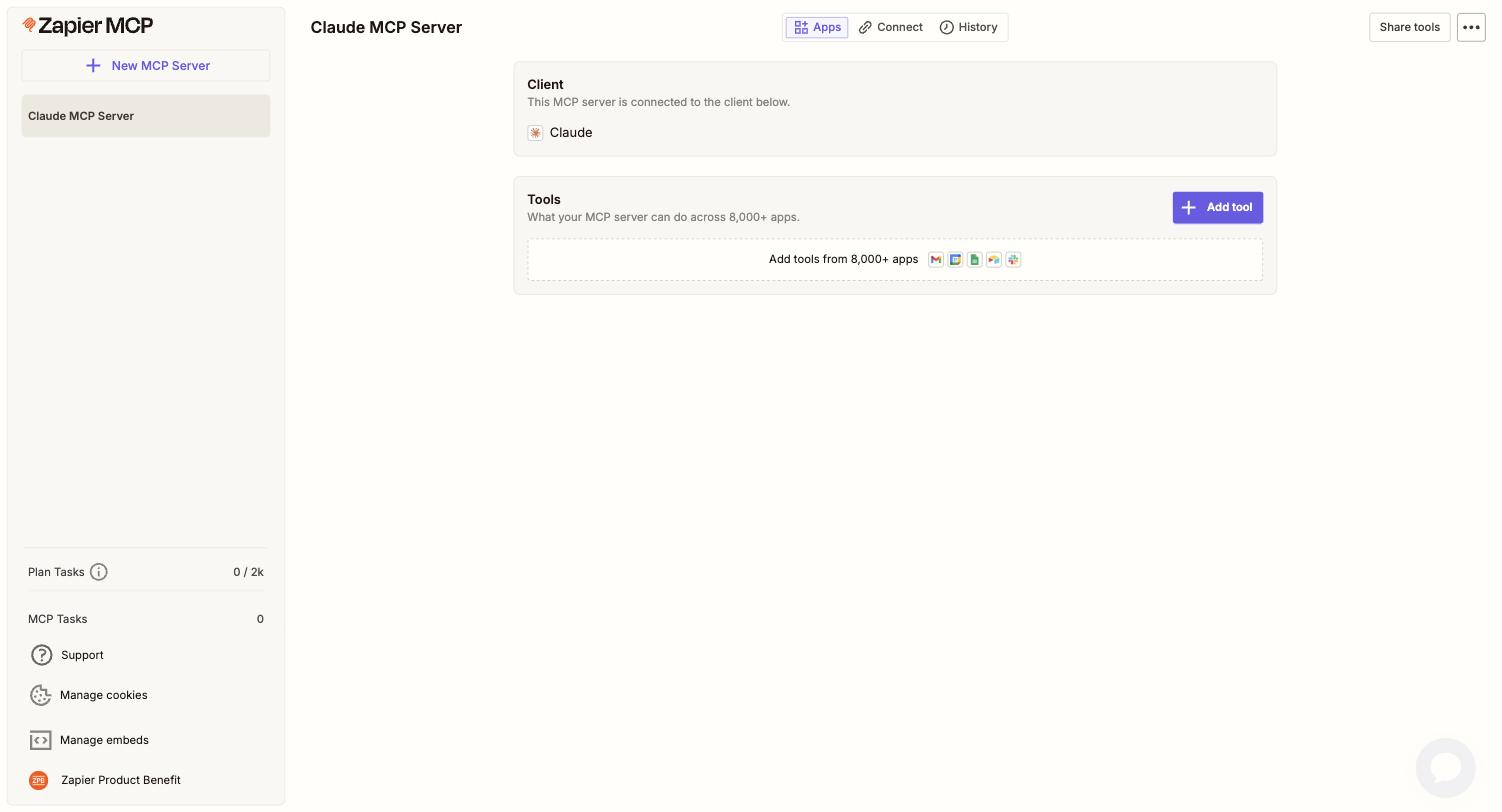The width and height of the screenshot is (1502, 812).
Task: Click the History clock icon
Action: [946, 27]
